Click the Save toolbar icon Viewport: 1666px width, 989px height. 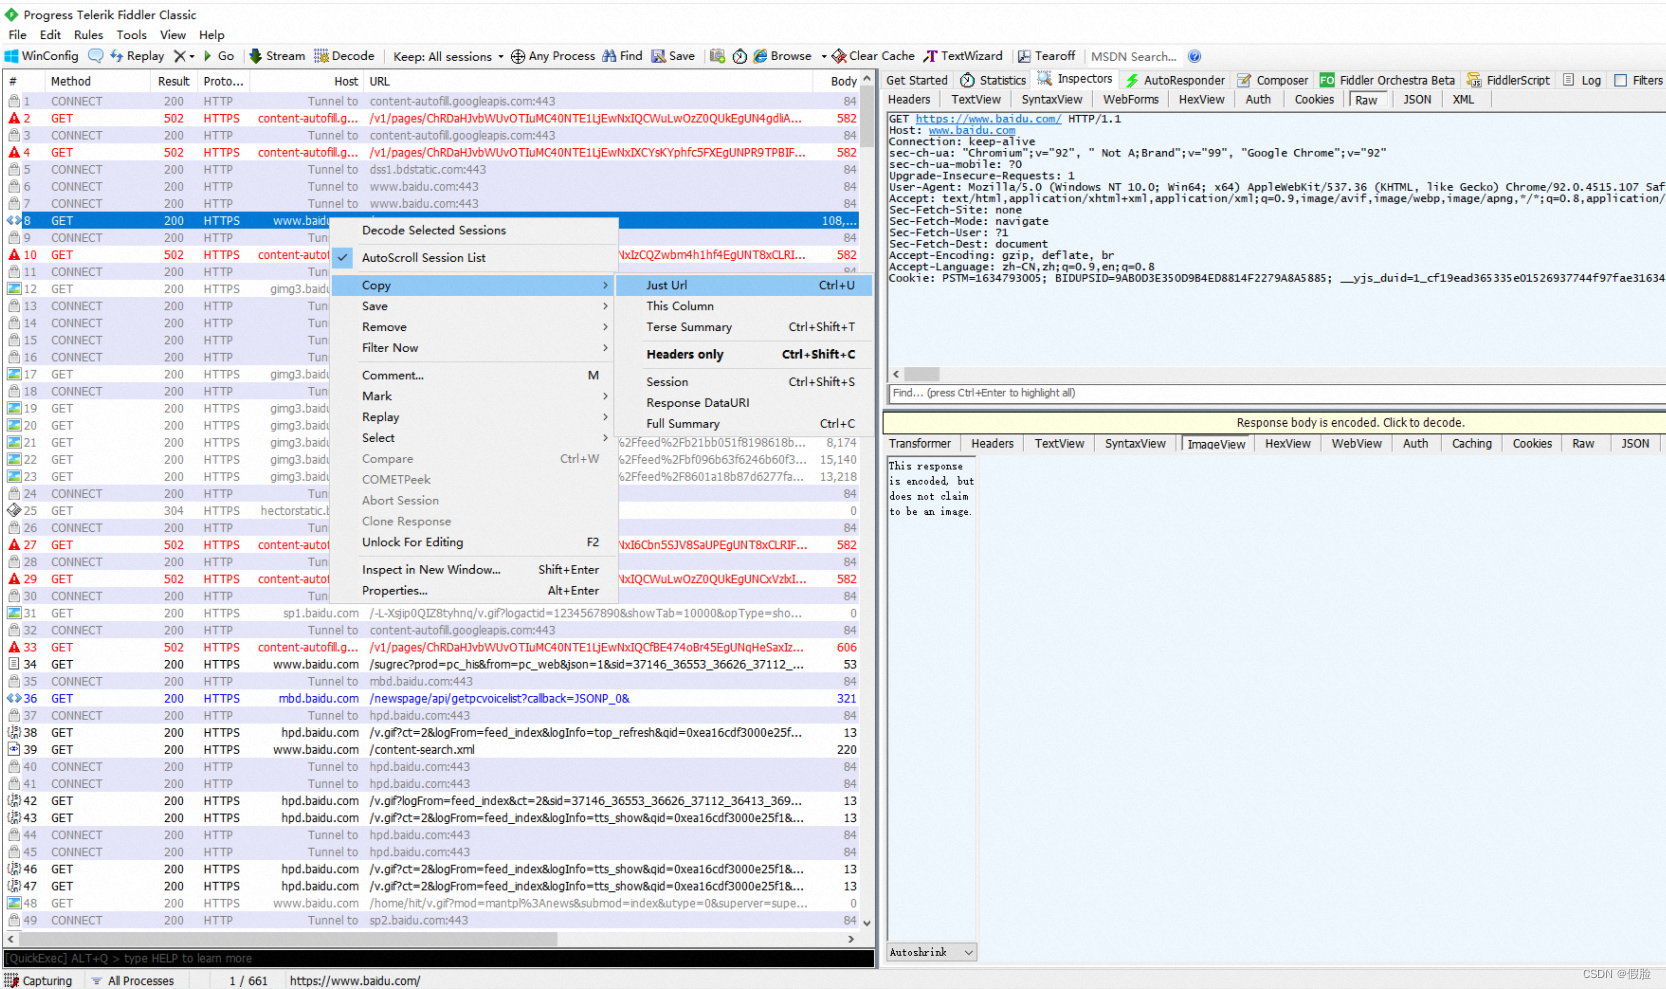click(x=673, y=56)
